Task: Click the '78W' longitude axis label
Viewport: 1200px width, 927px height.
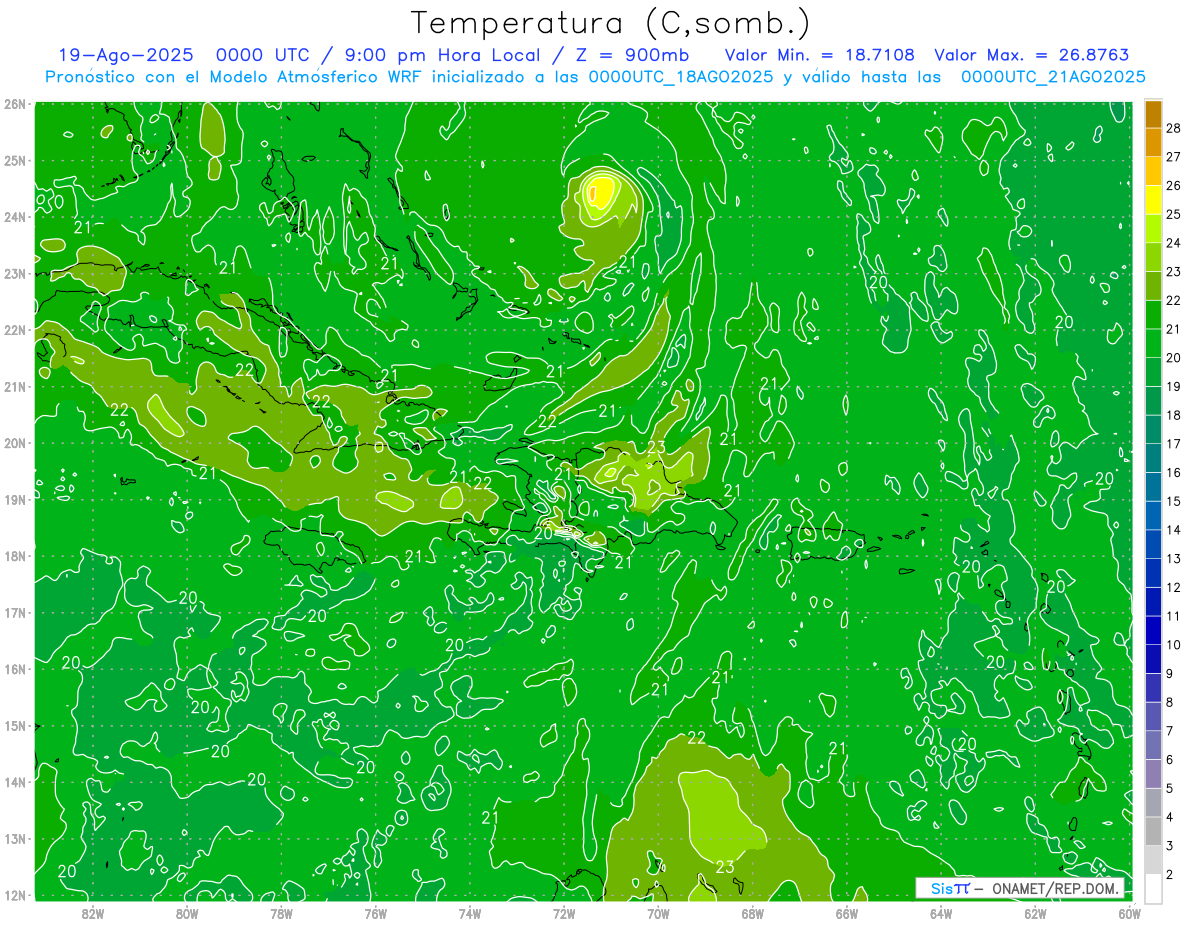Action: (281, 912)
